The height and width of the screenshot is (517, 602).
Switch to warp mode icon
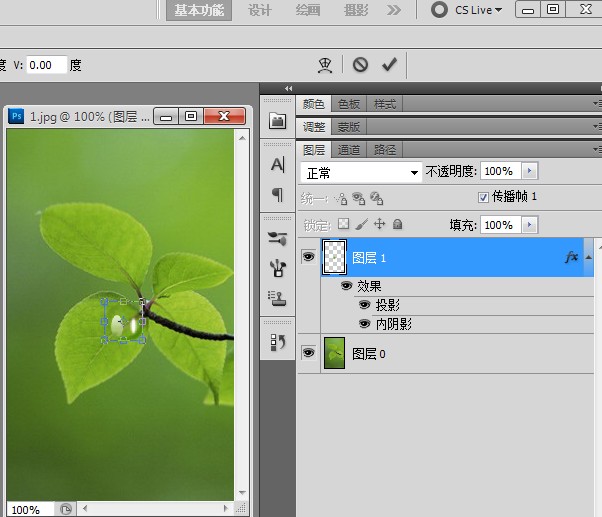click(325, 65)
